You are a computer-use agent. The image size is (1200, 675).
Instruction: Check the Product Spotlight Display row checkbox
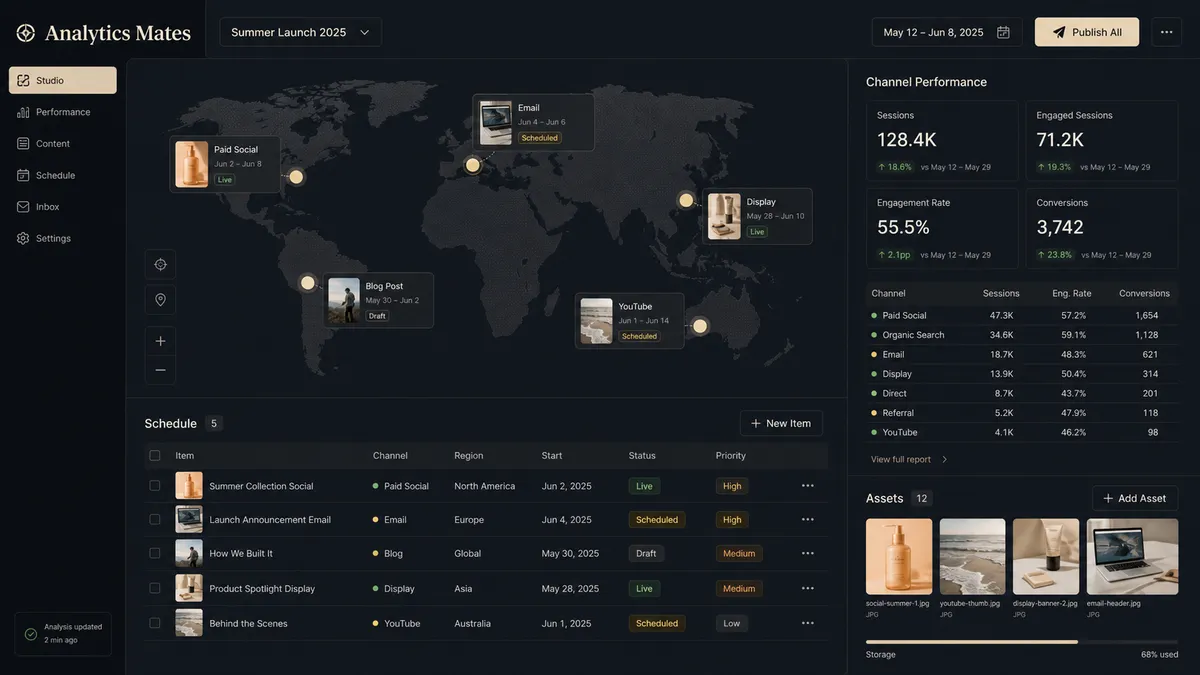coord(154,588)
